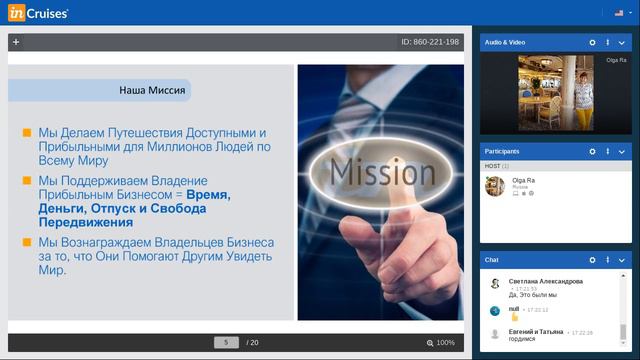
Task: Click the Chat panel title
Action: click(x=491, y=260)
